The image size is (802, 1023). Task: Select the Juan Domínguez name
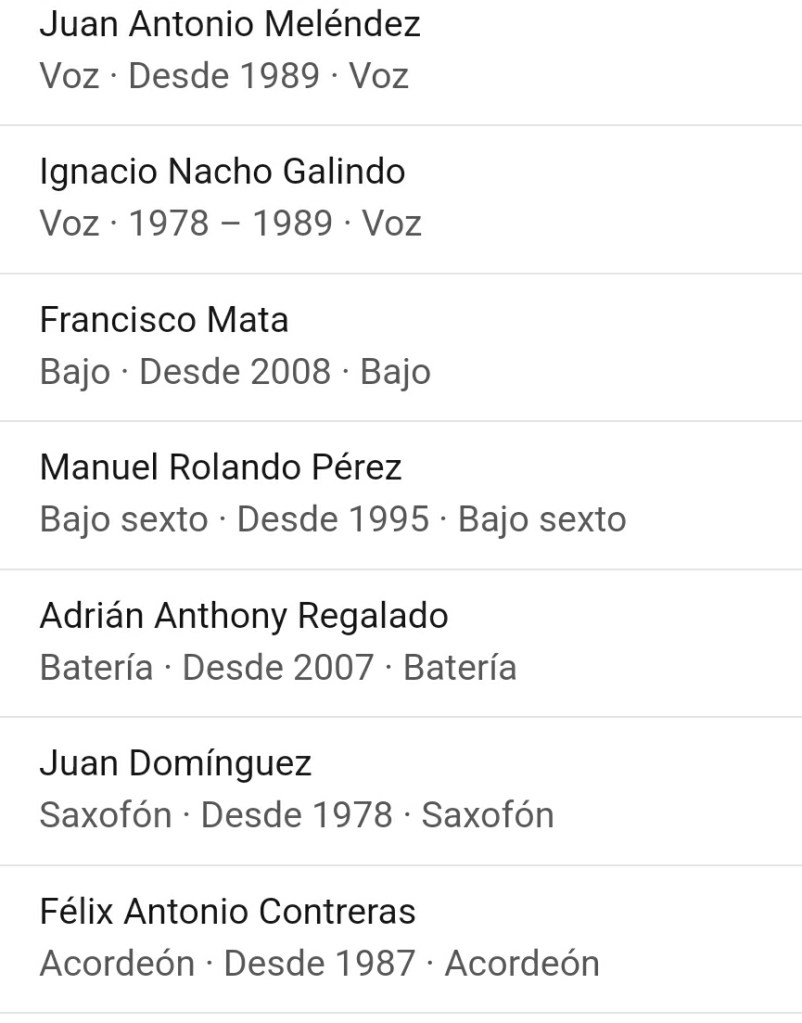point(175,763)
